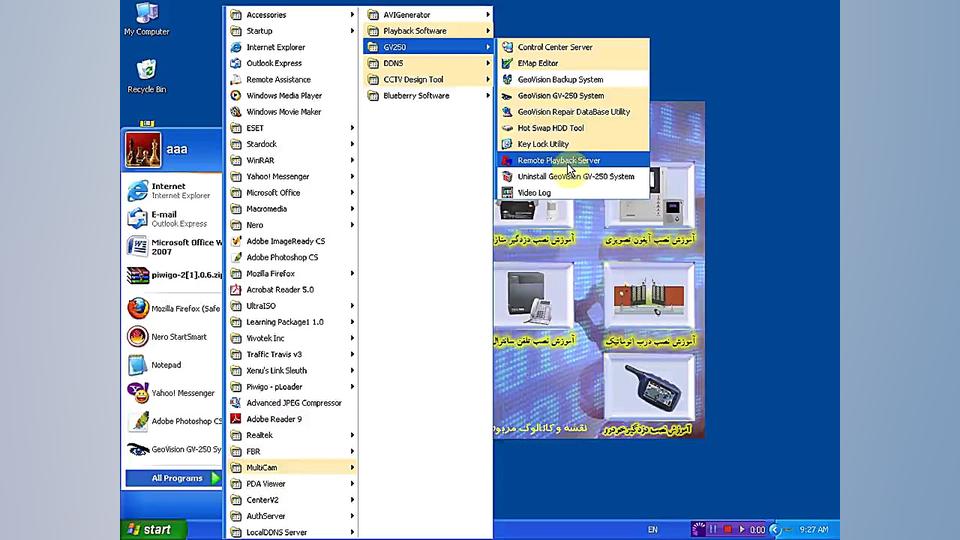Open Adobe Reader 9 from programs list
The image size is (960, 540).
(291, 419)
